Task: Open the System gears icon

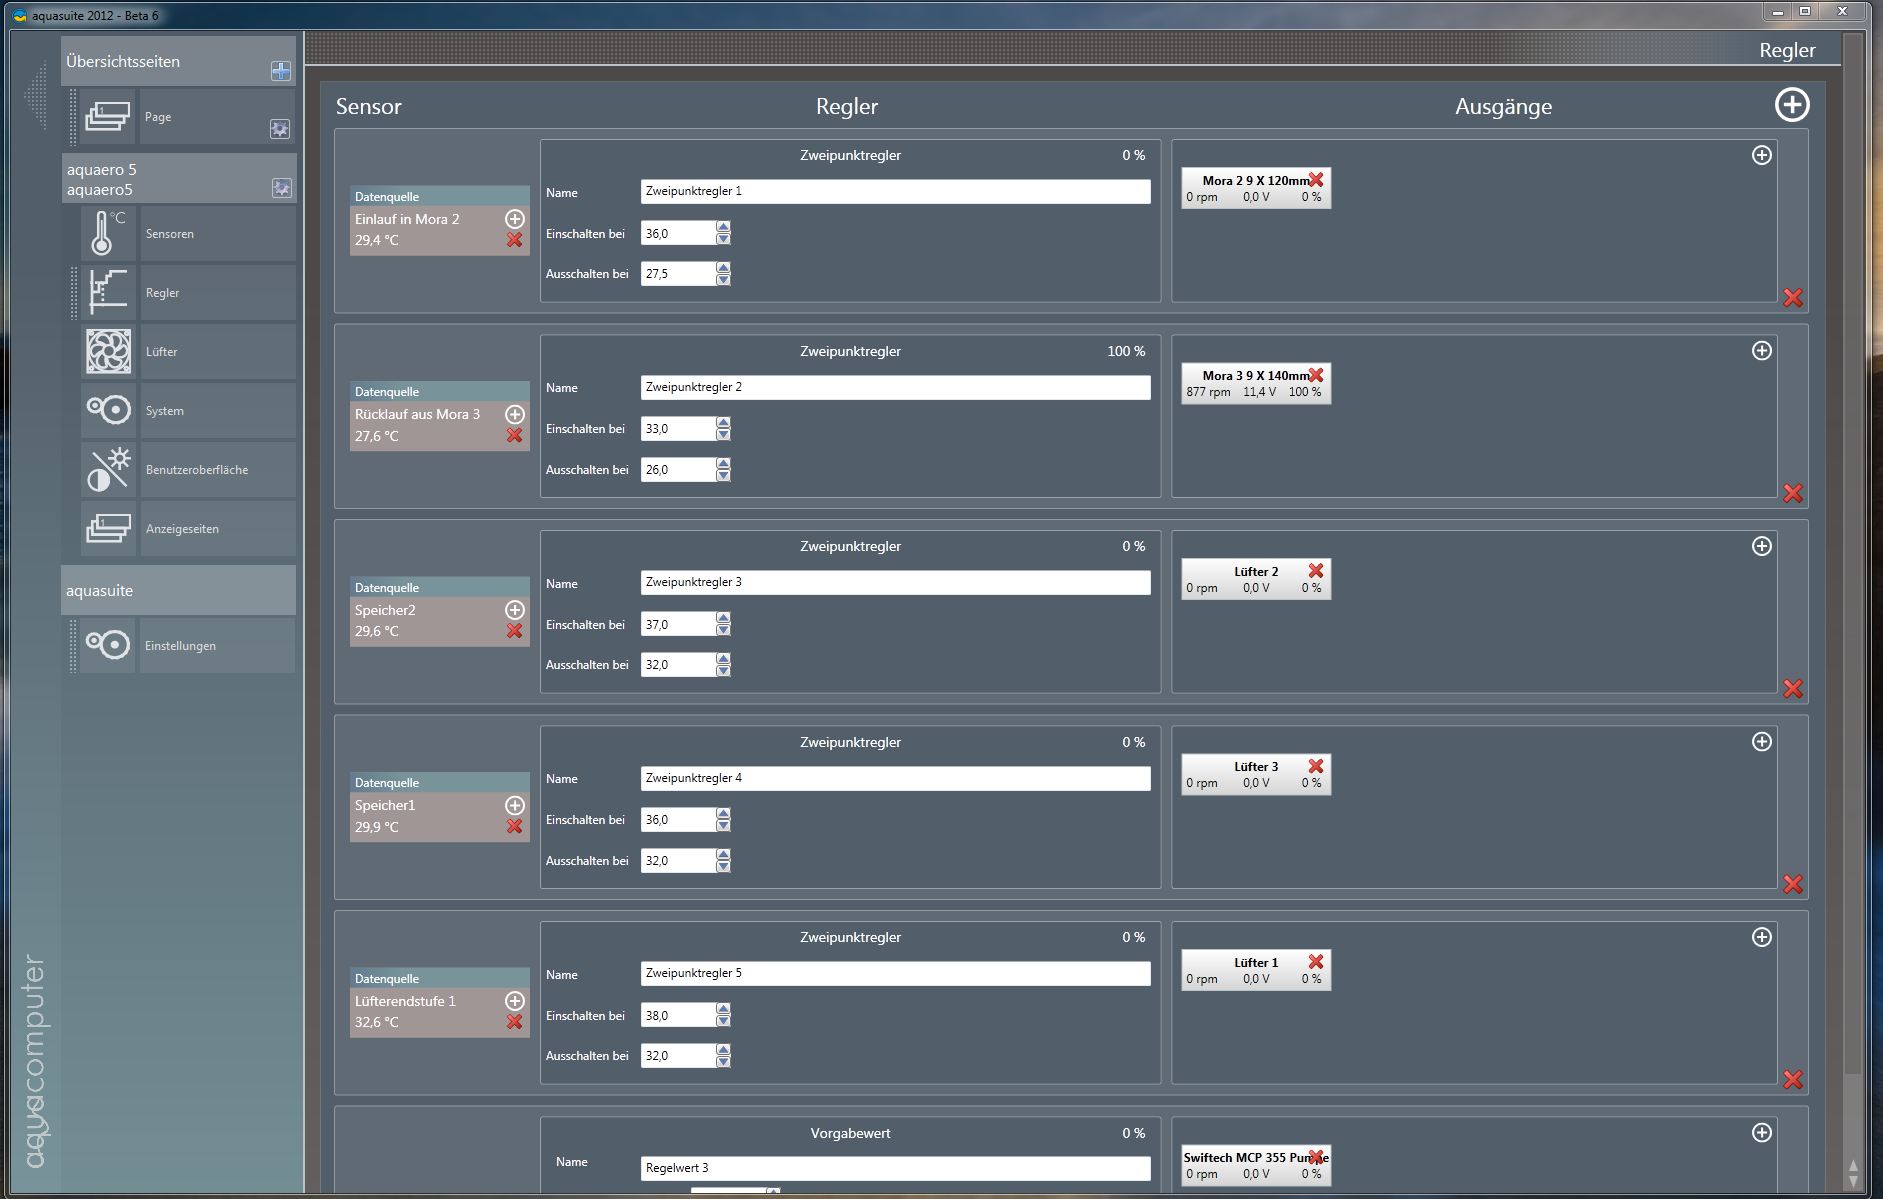Action: click(x=108, y=410)
